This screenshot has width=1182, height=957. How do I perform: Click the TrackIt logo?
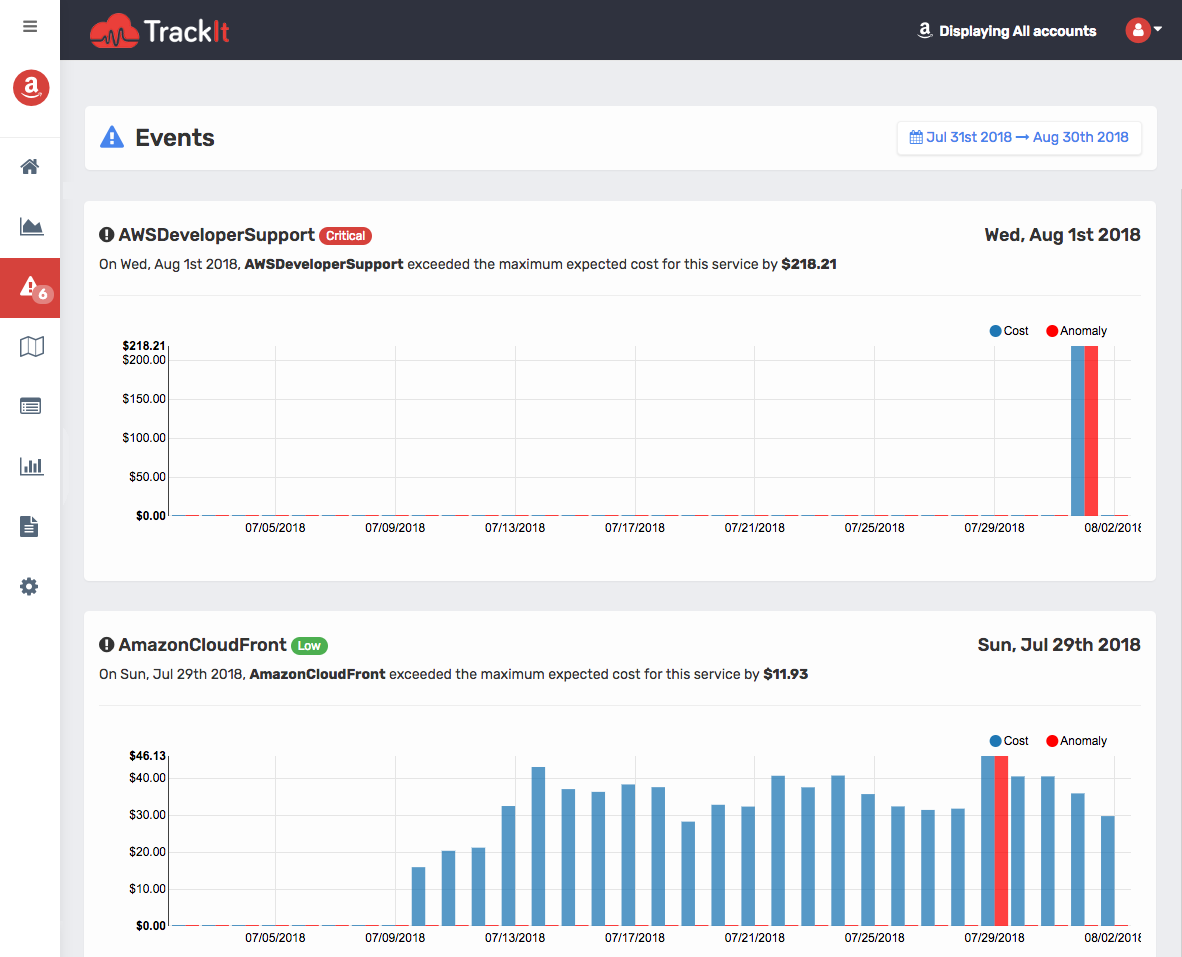click(160, 31)
